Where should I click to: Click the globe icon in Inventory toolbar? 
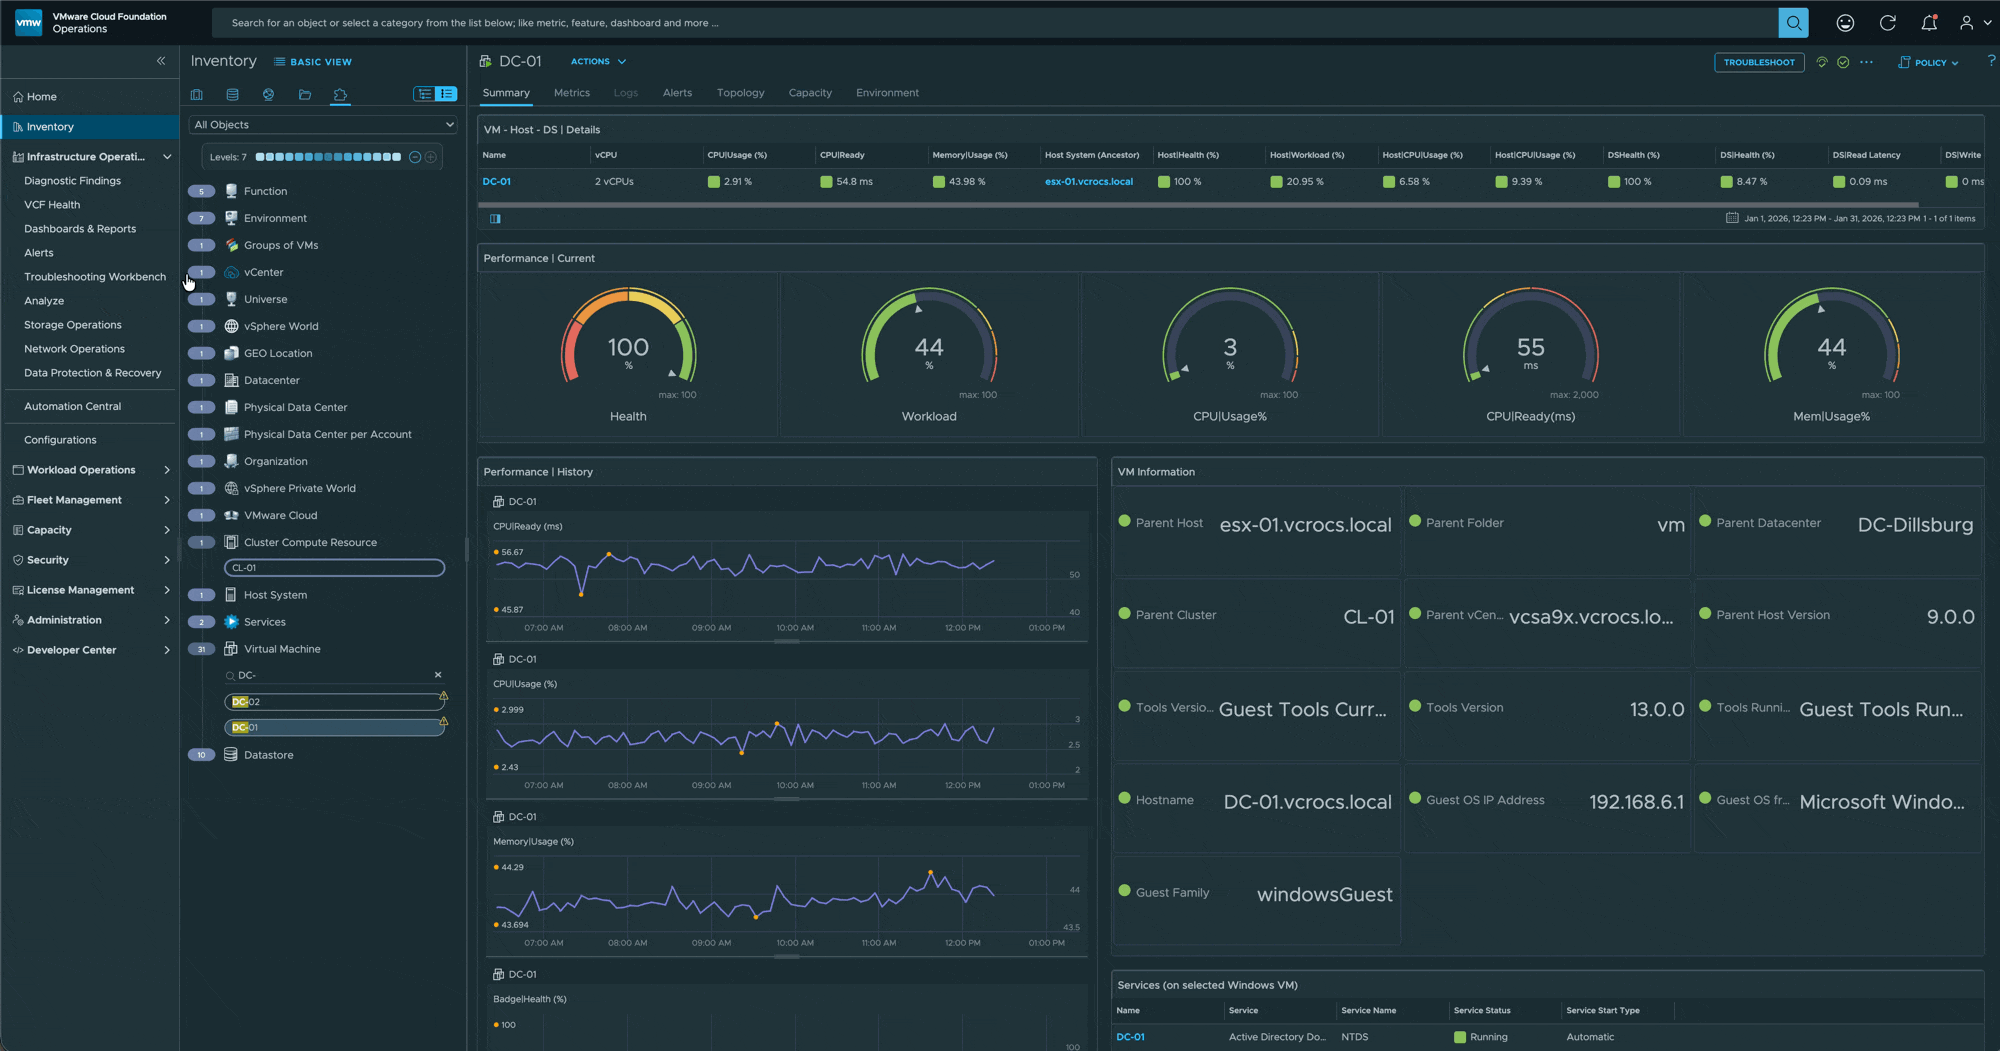point(268,95)
